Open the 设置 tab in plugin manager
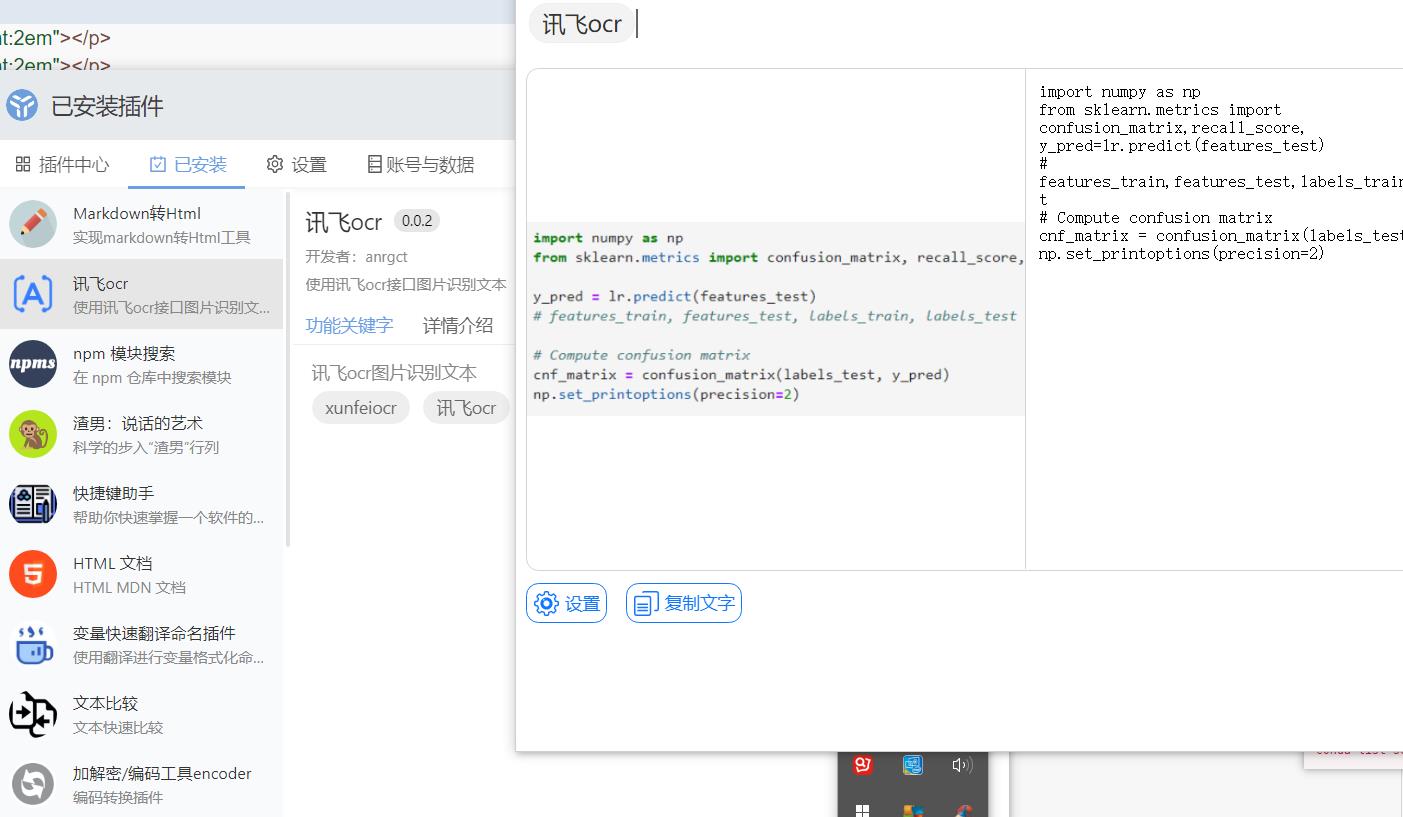Viewport: 1403px width, 817px height. tap(297, 164)
